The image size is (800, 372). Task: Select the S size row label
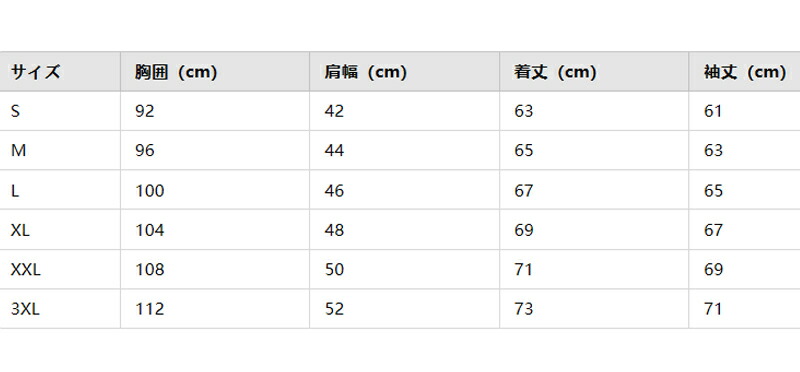(x=15, y=111)
